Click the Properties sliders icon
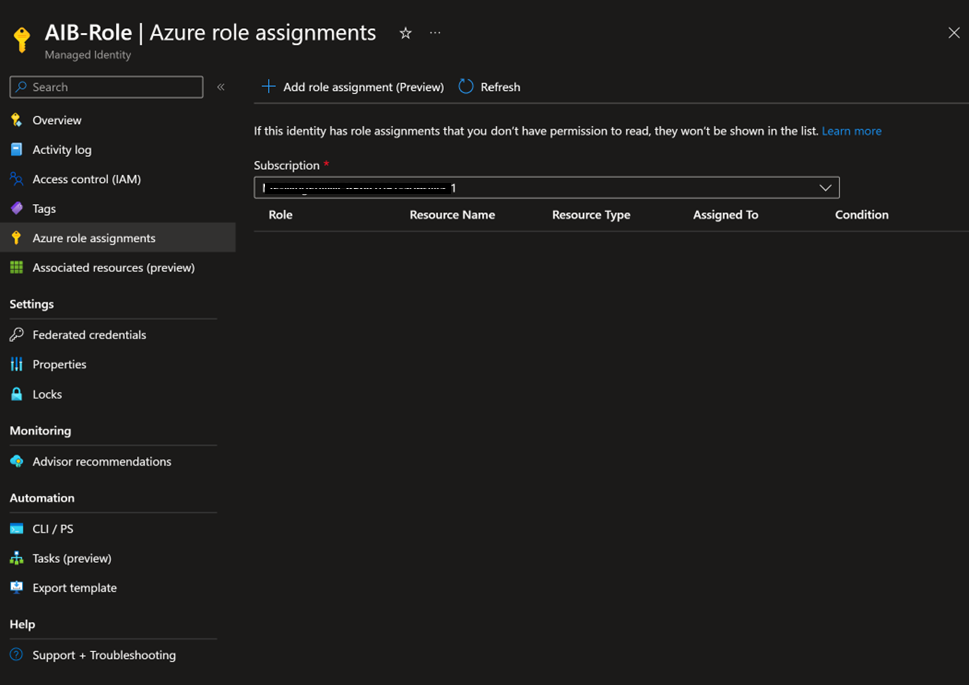 [17, 364]
